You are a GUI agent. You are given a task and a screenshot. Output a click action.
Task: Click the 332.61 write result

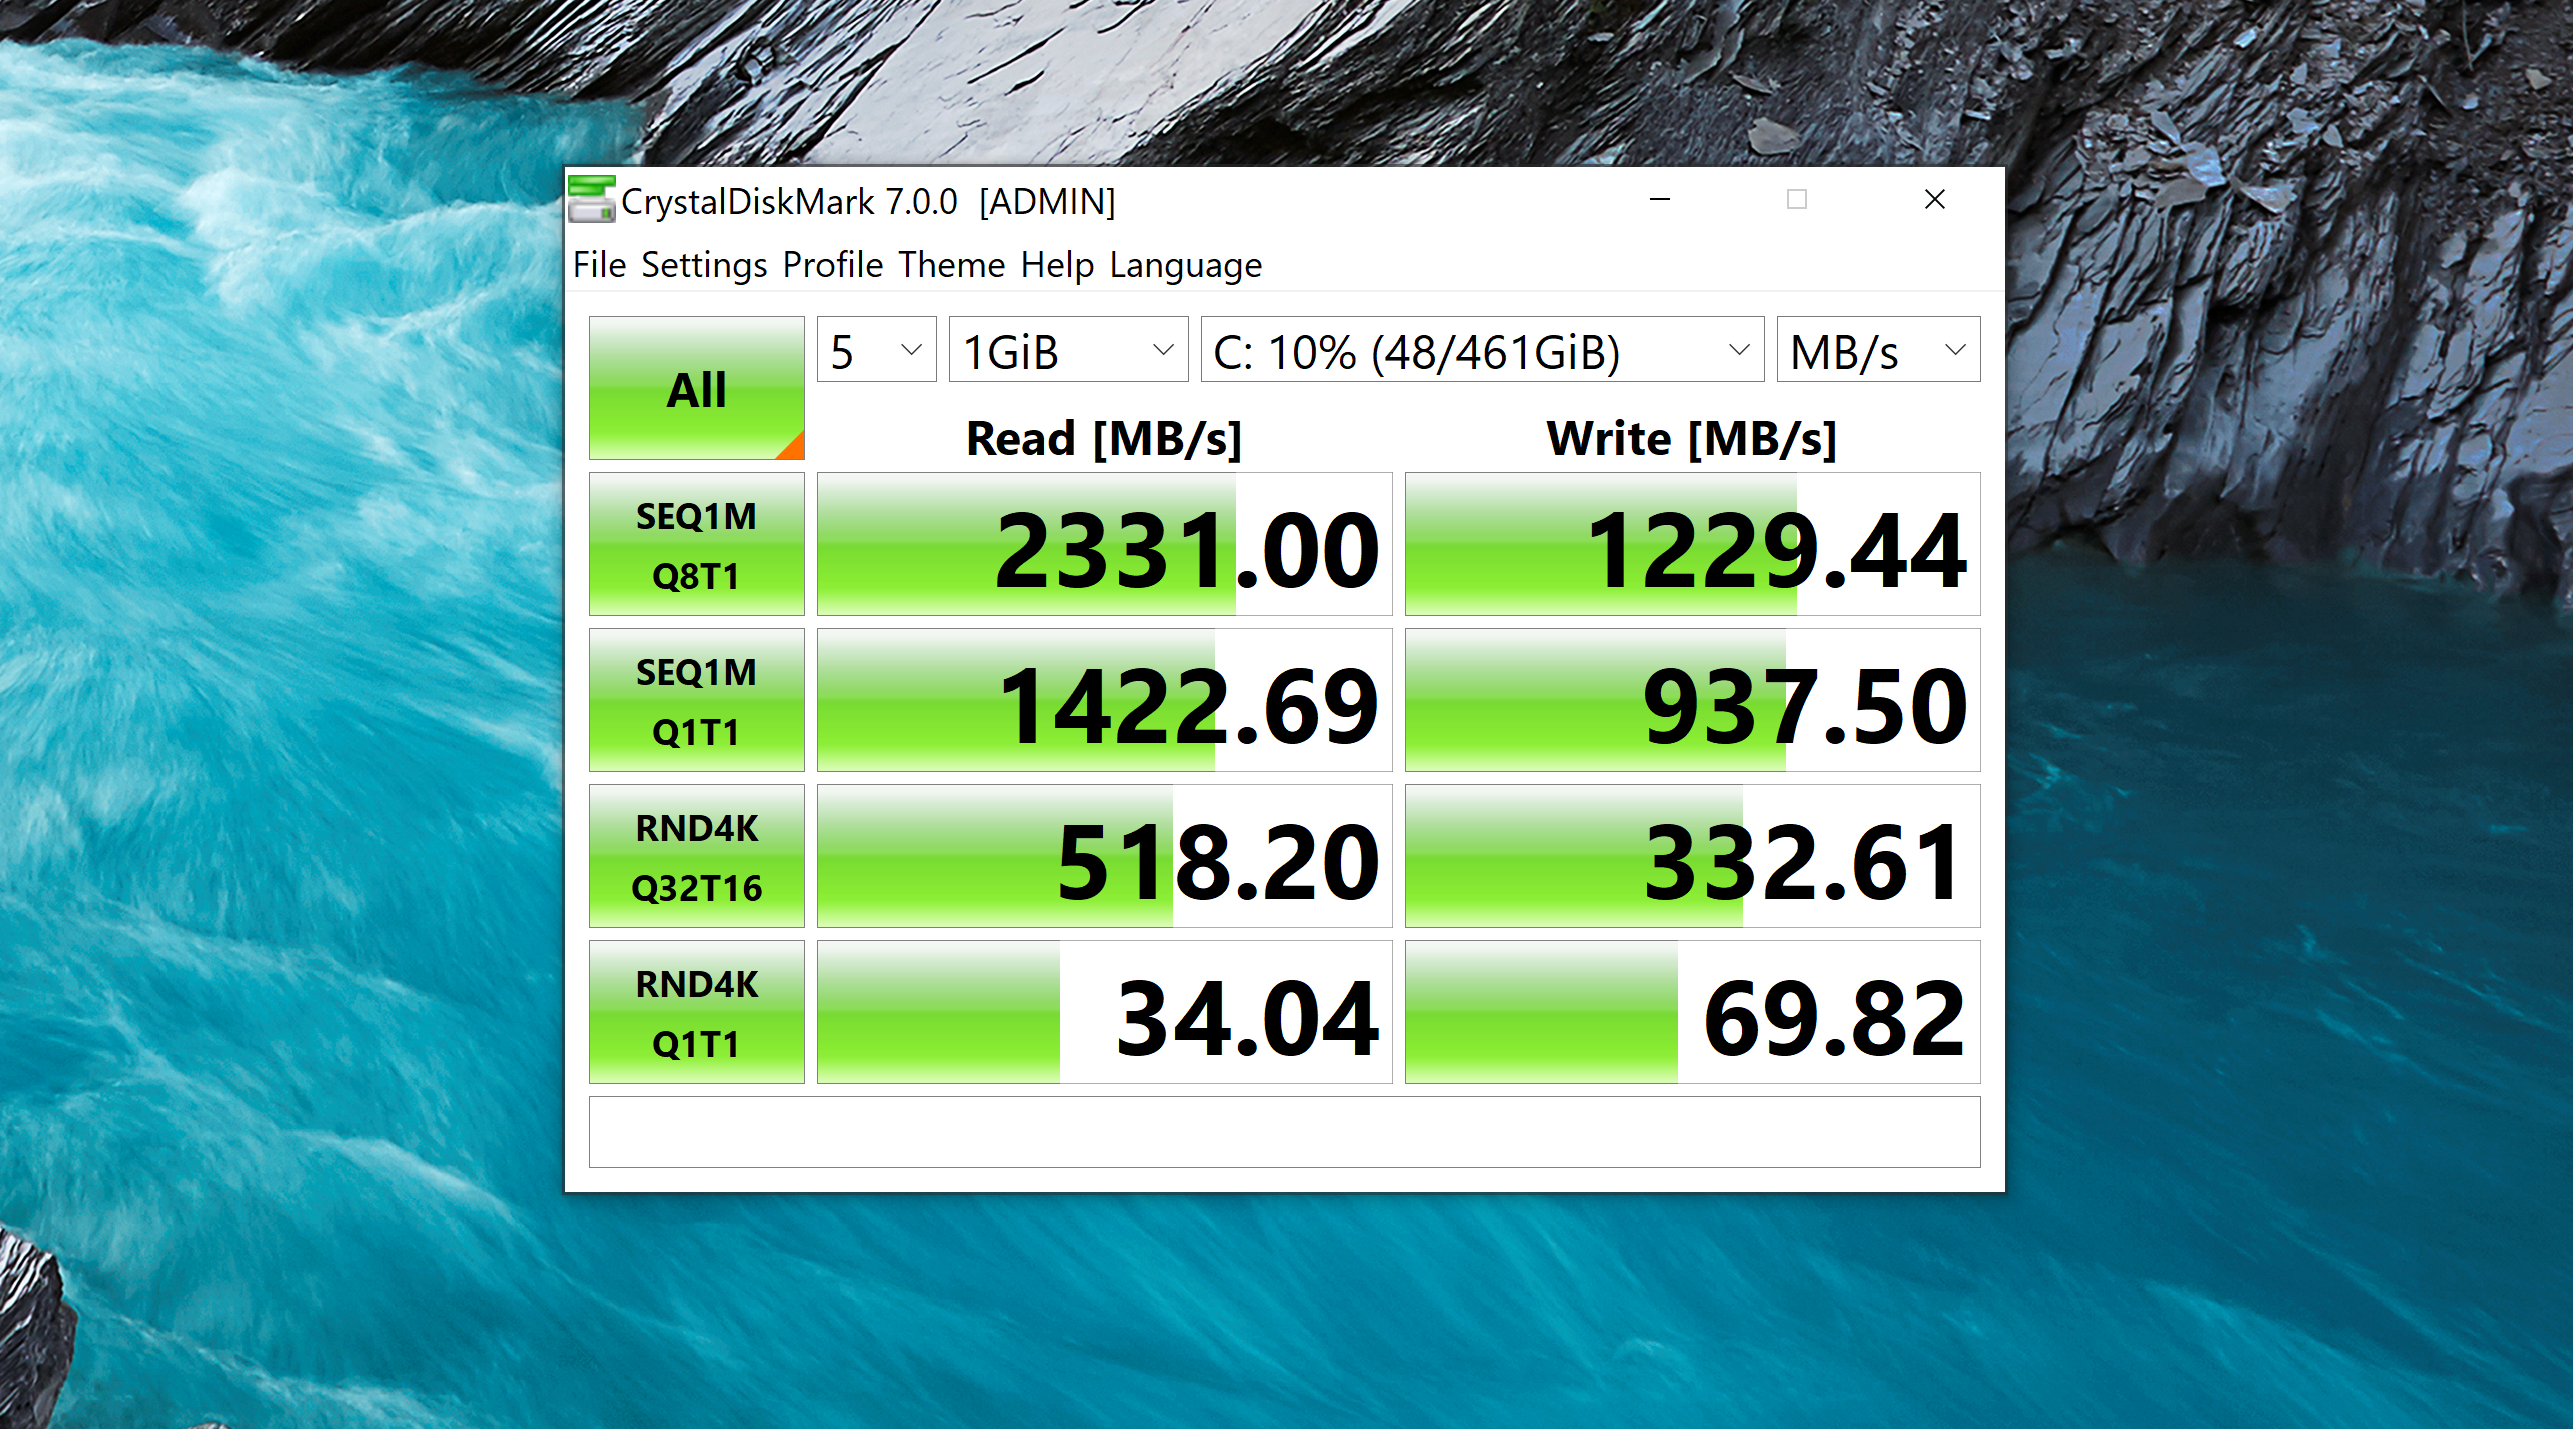pyautogui.click(x=1692, y=857)
